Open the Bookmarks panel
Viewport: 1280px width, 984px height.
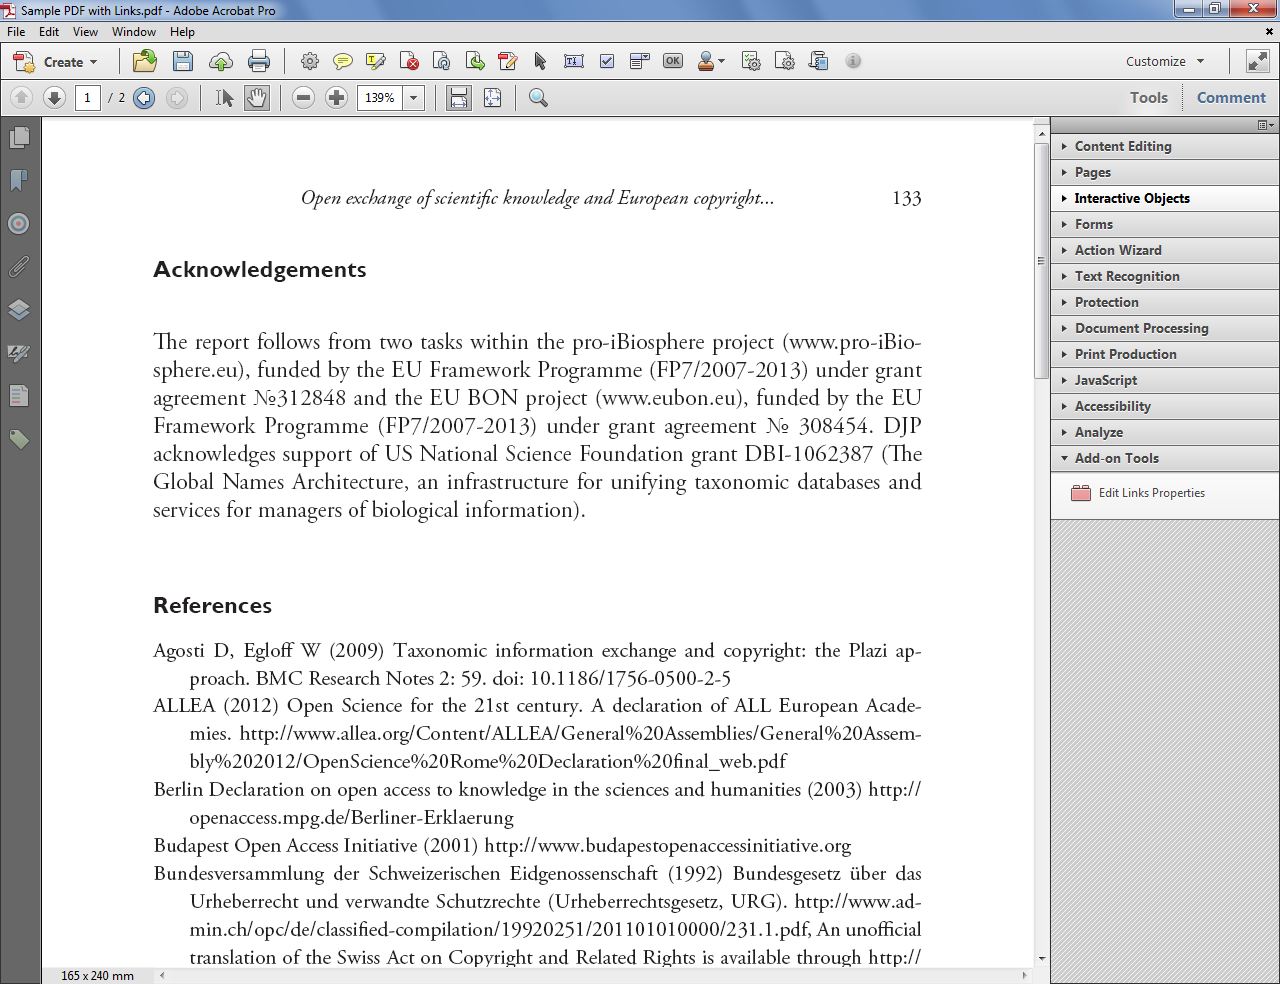pos(18,182)
